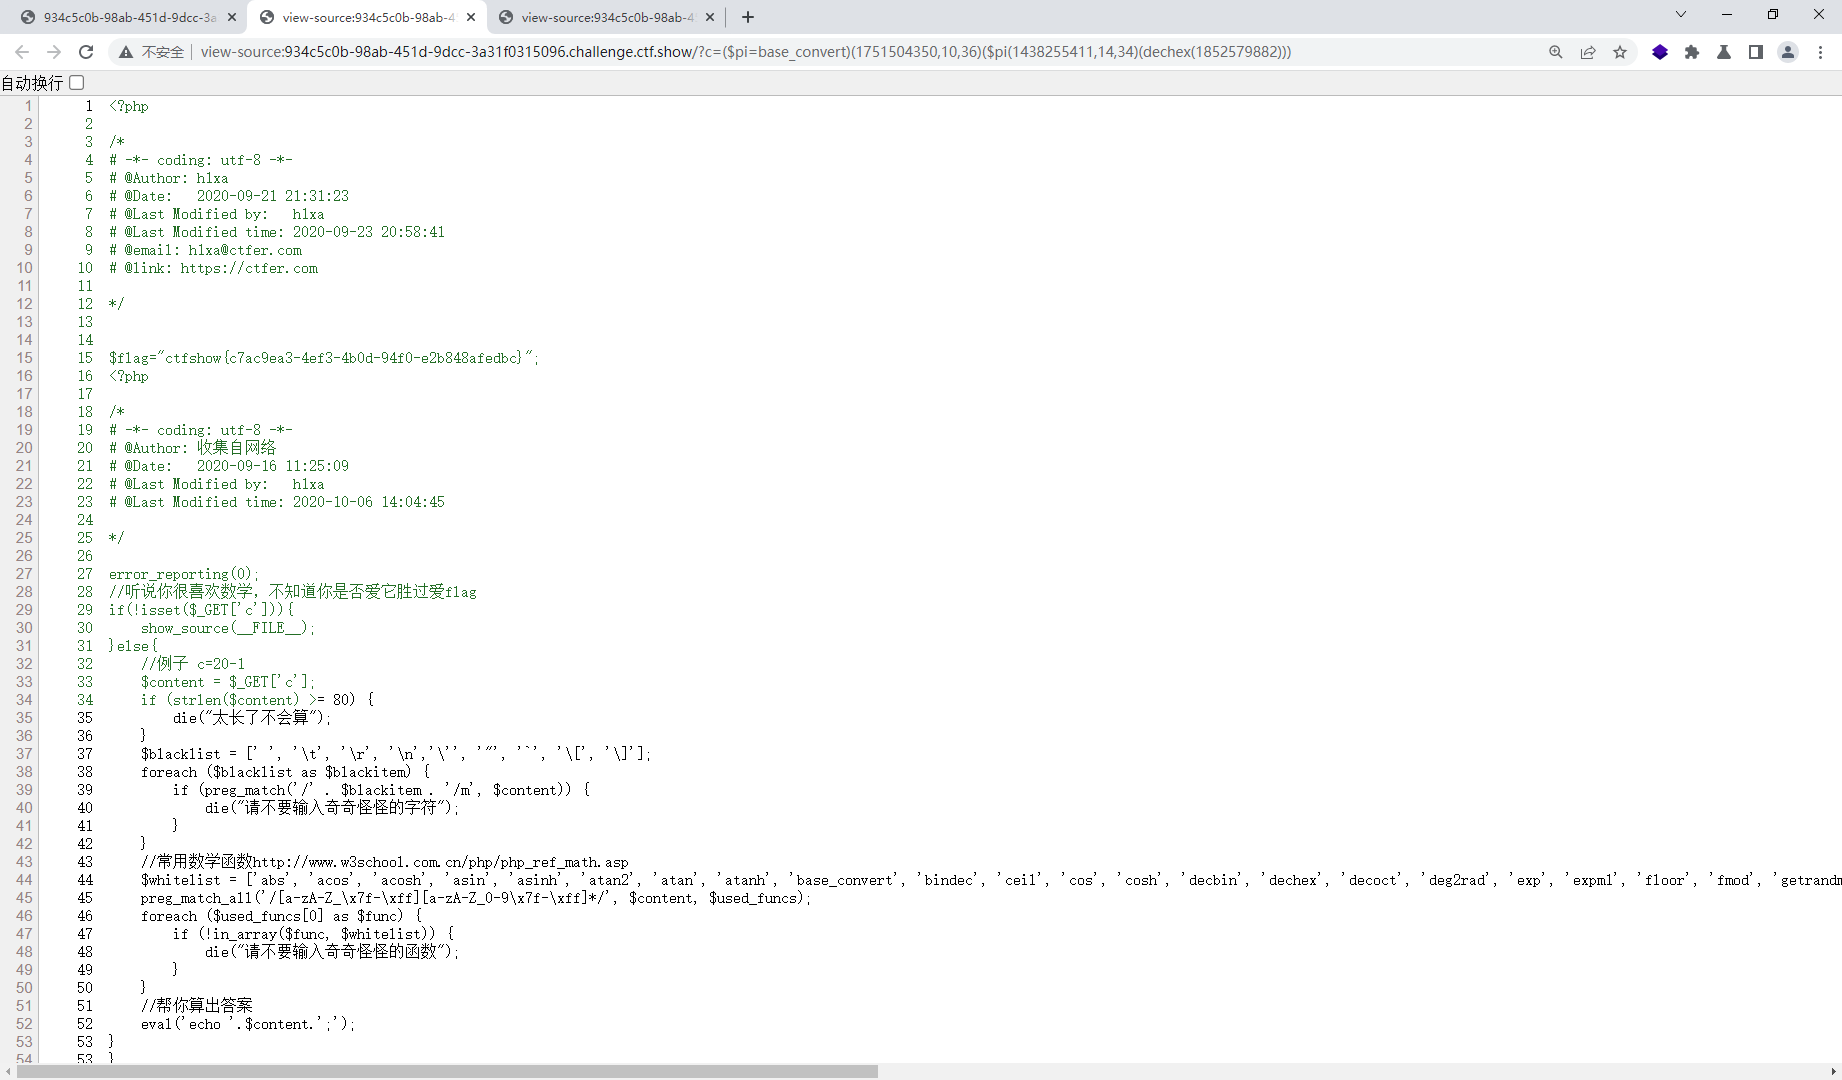Image resolution: width=1842 pixels, height=1080 pixels.
Task: Click the 2020-10-06 14:04:45 modified time line
Action: [277, 502]
